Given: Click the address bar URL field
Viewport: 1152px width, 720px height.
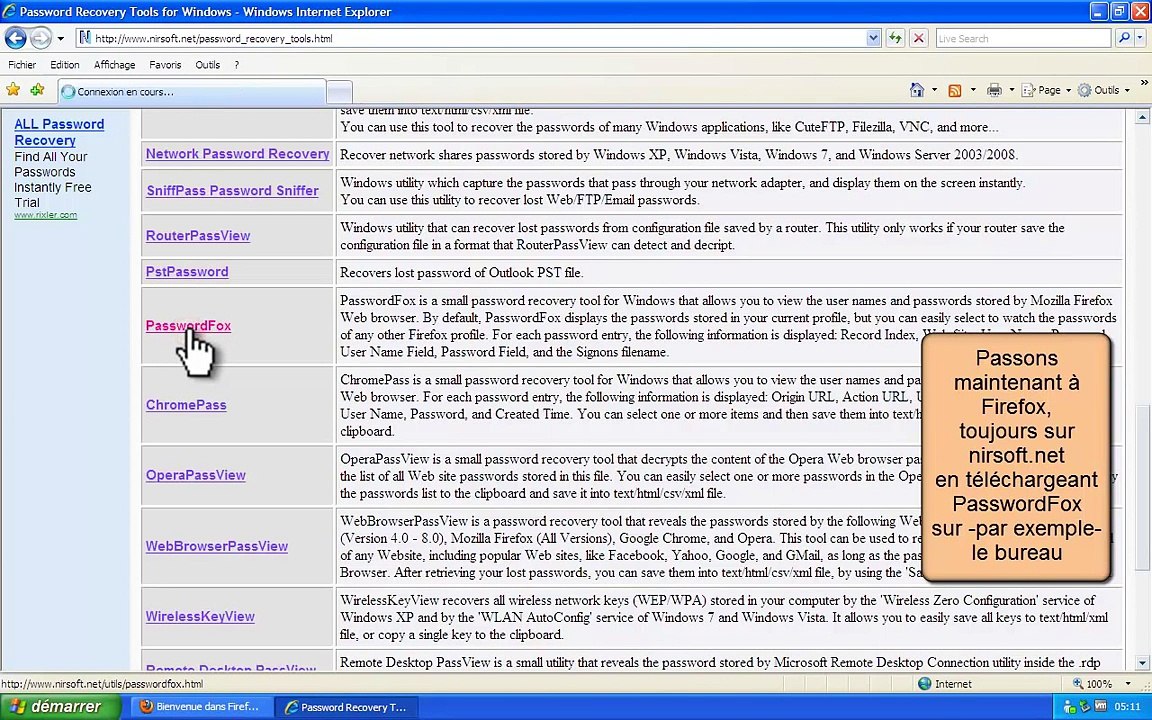Looking at the screenshot, I should coord(478,38).
